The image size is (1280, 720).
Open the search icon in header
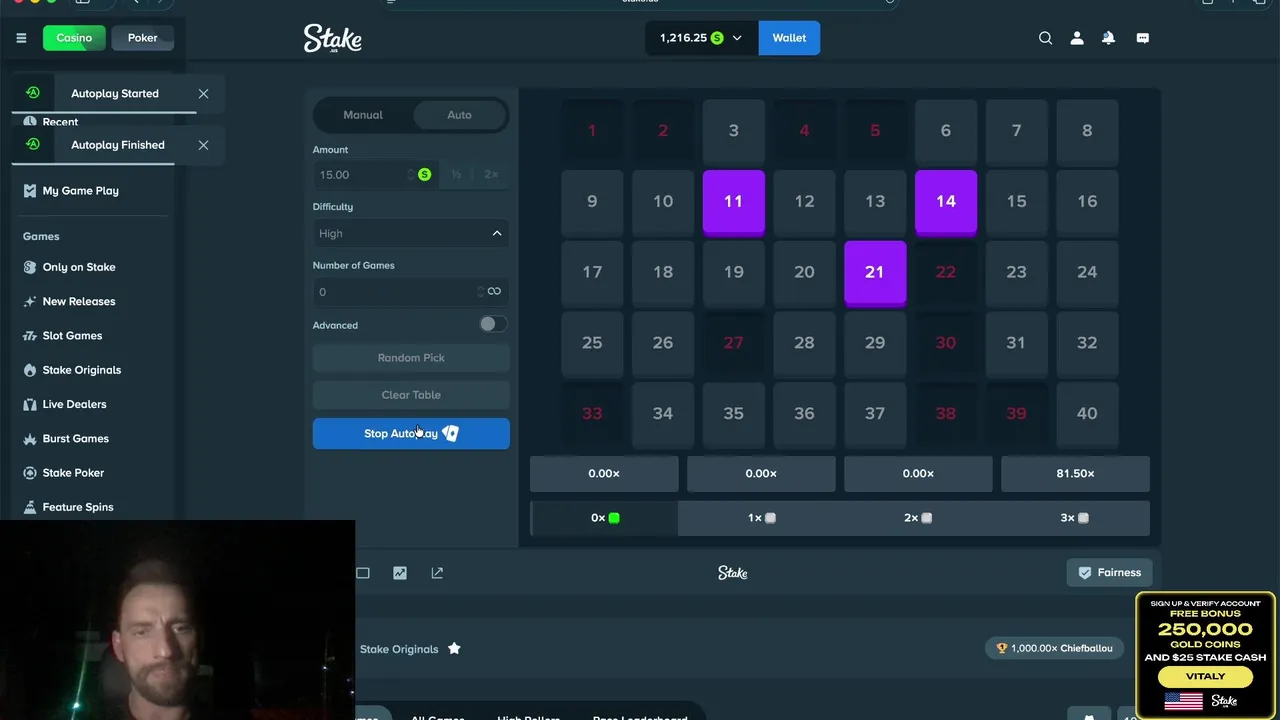[x=1045, y=38]
